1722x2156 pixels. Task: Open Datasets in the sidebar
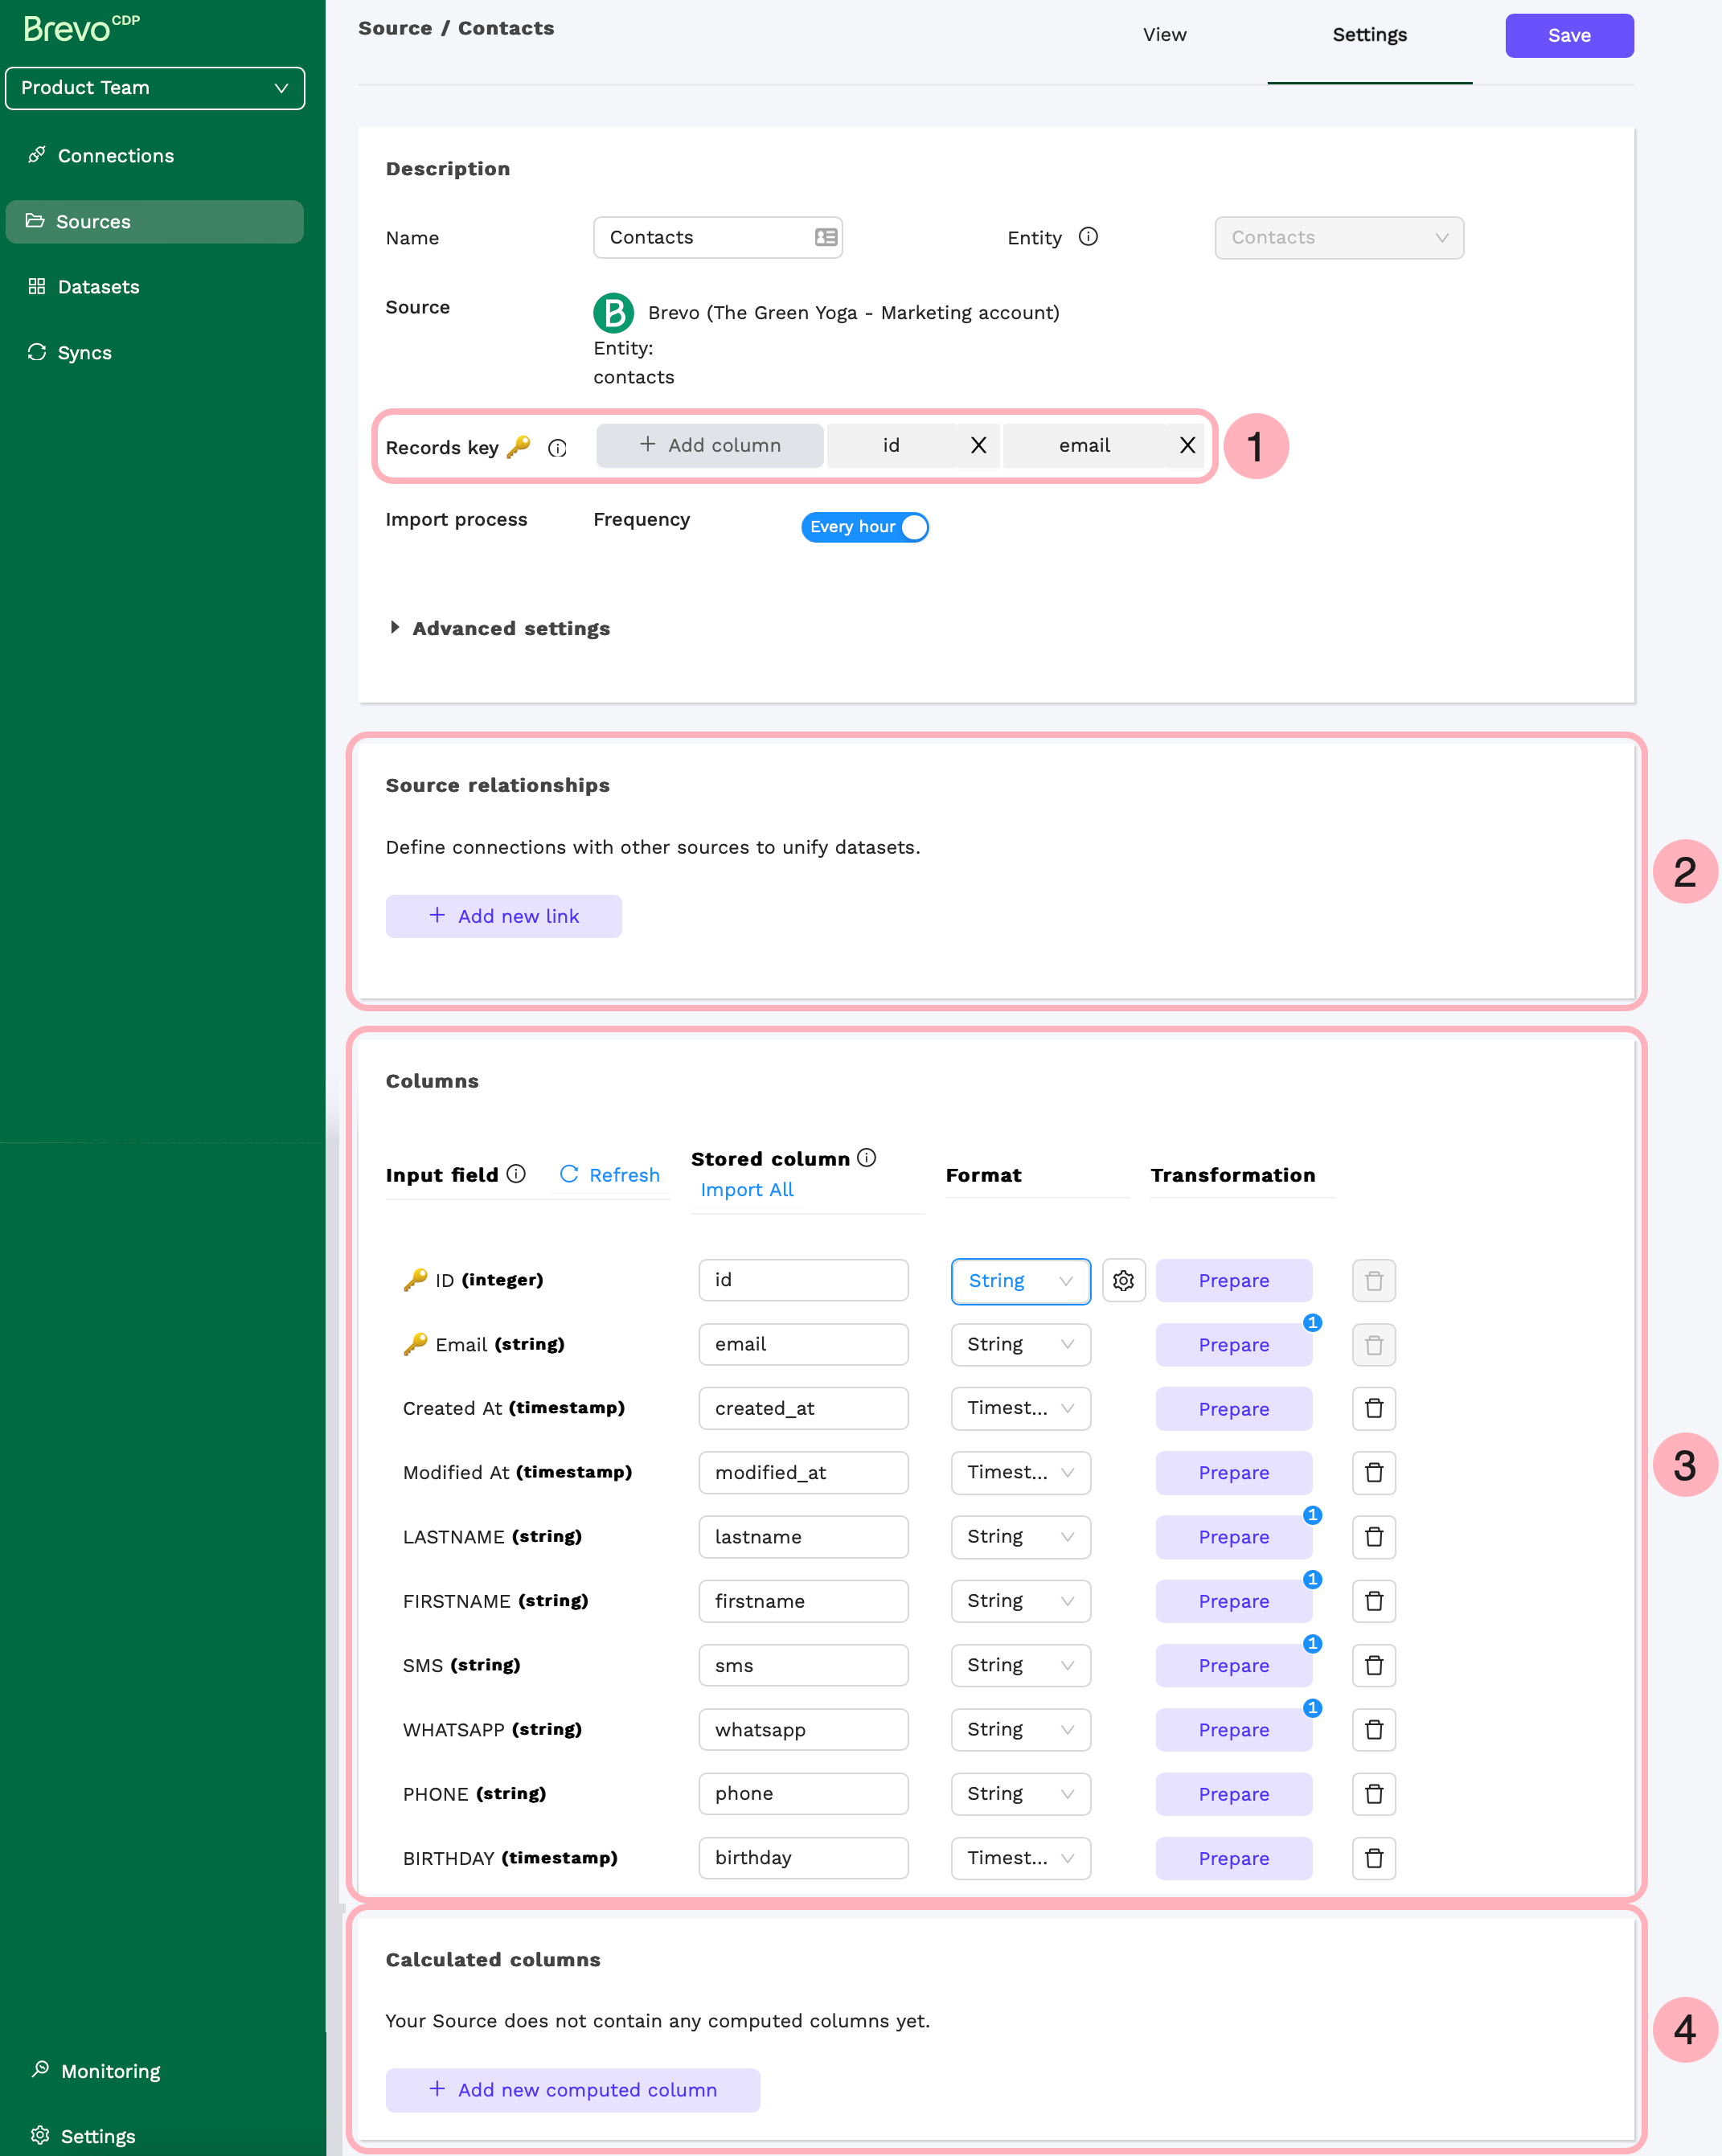pos(98,286)
